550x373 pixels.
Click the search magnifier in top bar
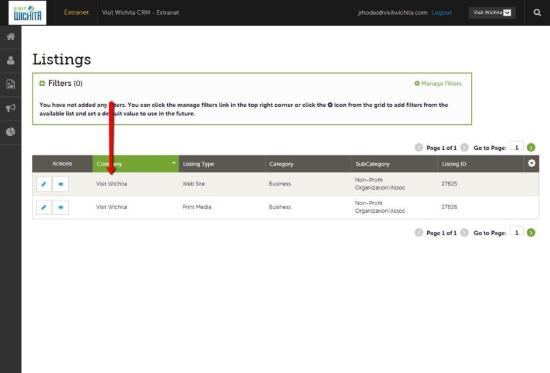point(537,13)
